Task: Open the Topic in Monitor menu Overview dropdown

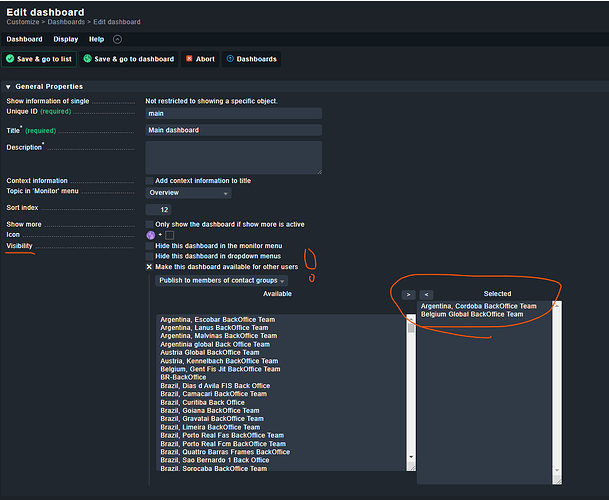Action: click(188, 193)
